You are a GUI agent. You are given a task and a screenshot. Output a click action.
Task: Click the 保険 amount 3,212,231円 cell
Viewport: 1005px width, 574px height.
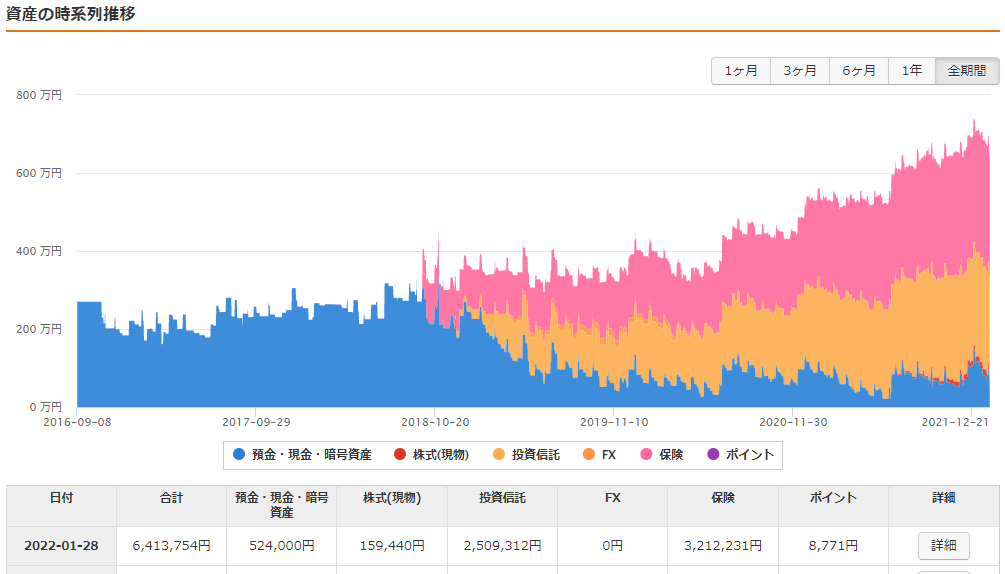722,546
